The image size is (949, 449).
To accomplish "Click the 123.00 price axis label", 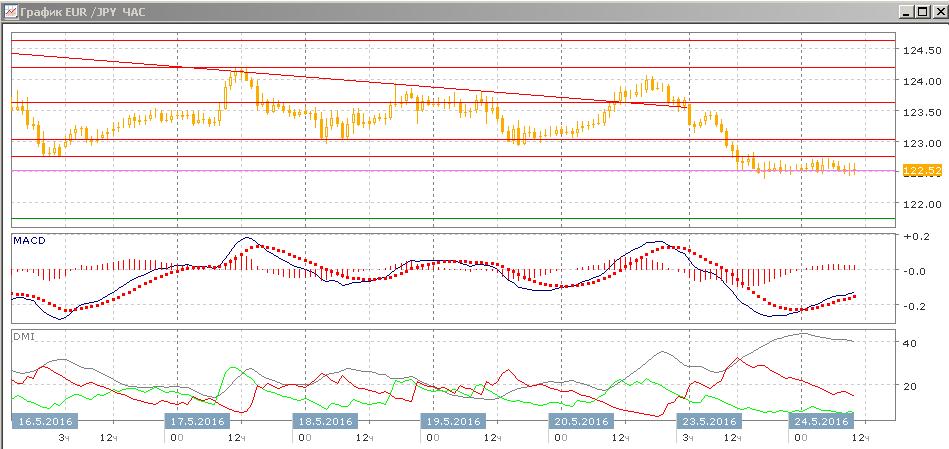I will pyautogui.click(x=920, y=143).
